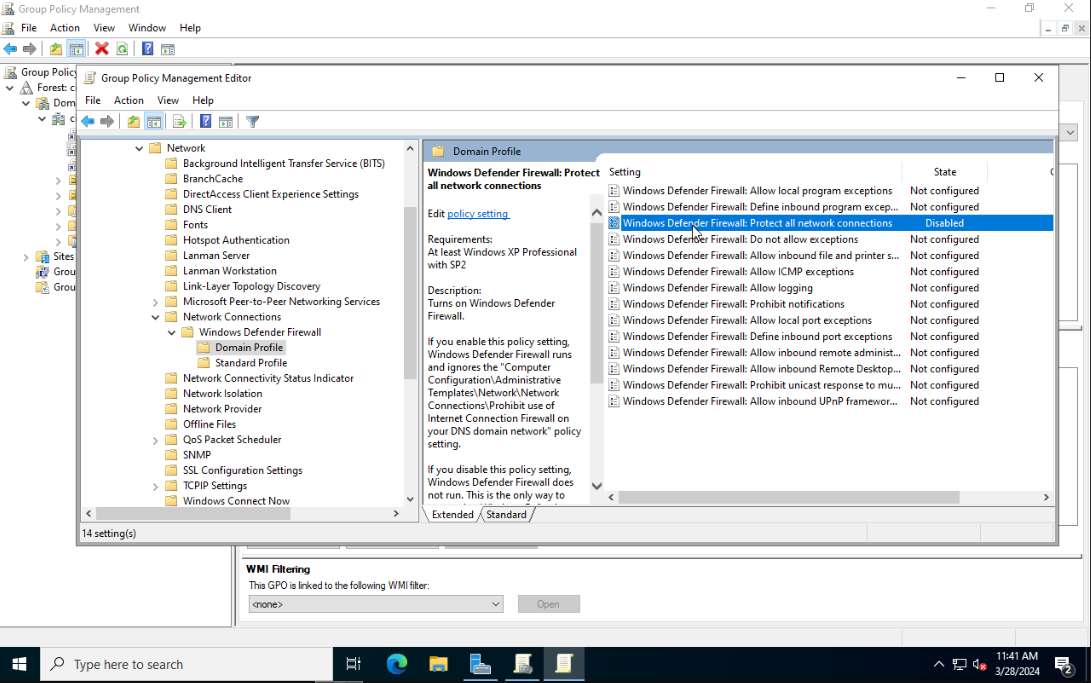Select the DNS Client folder

point(207,209)
